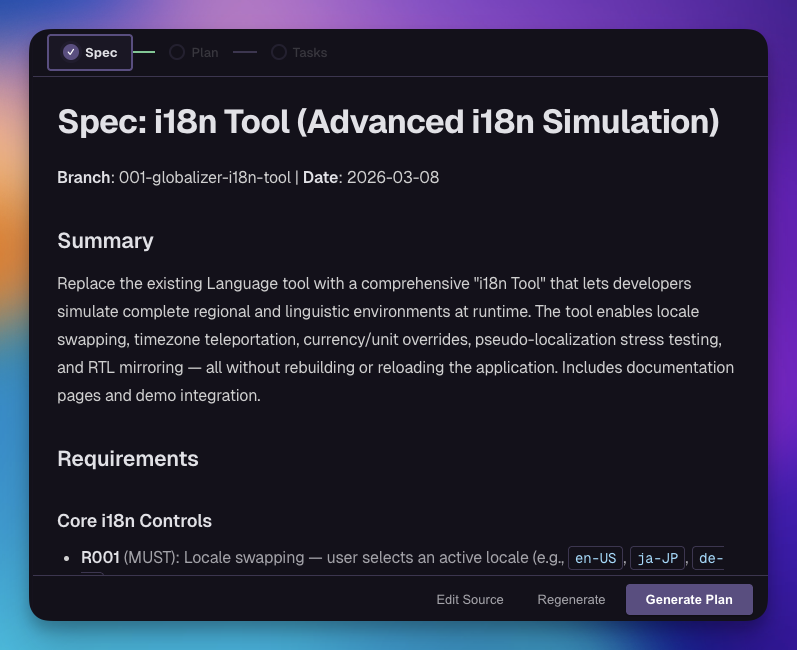Go to the Tasks step
The image size is (797, 650).
(x=299, y=52)
